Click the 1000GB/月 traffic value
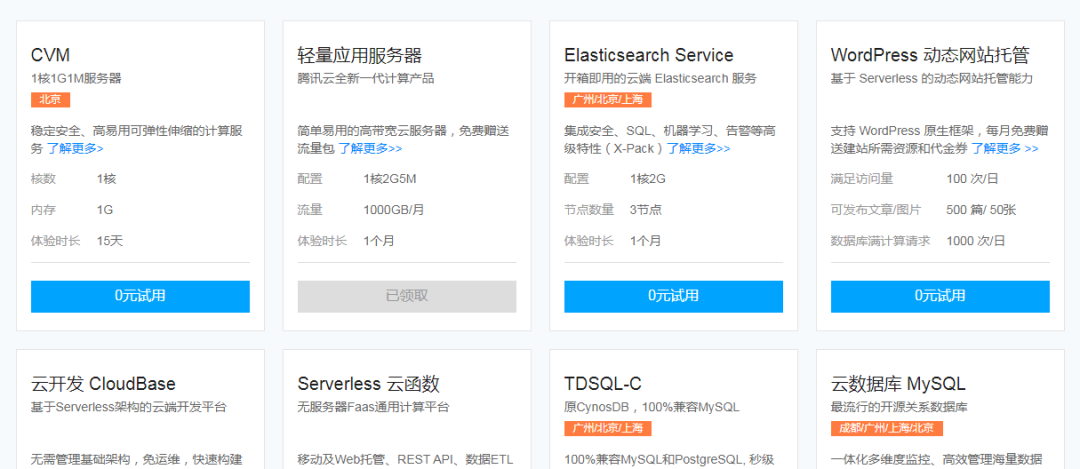 pos(394,210)
